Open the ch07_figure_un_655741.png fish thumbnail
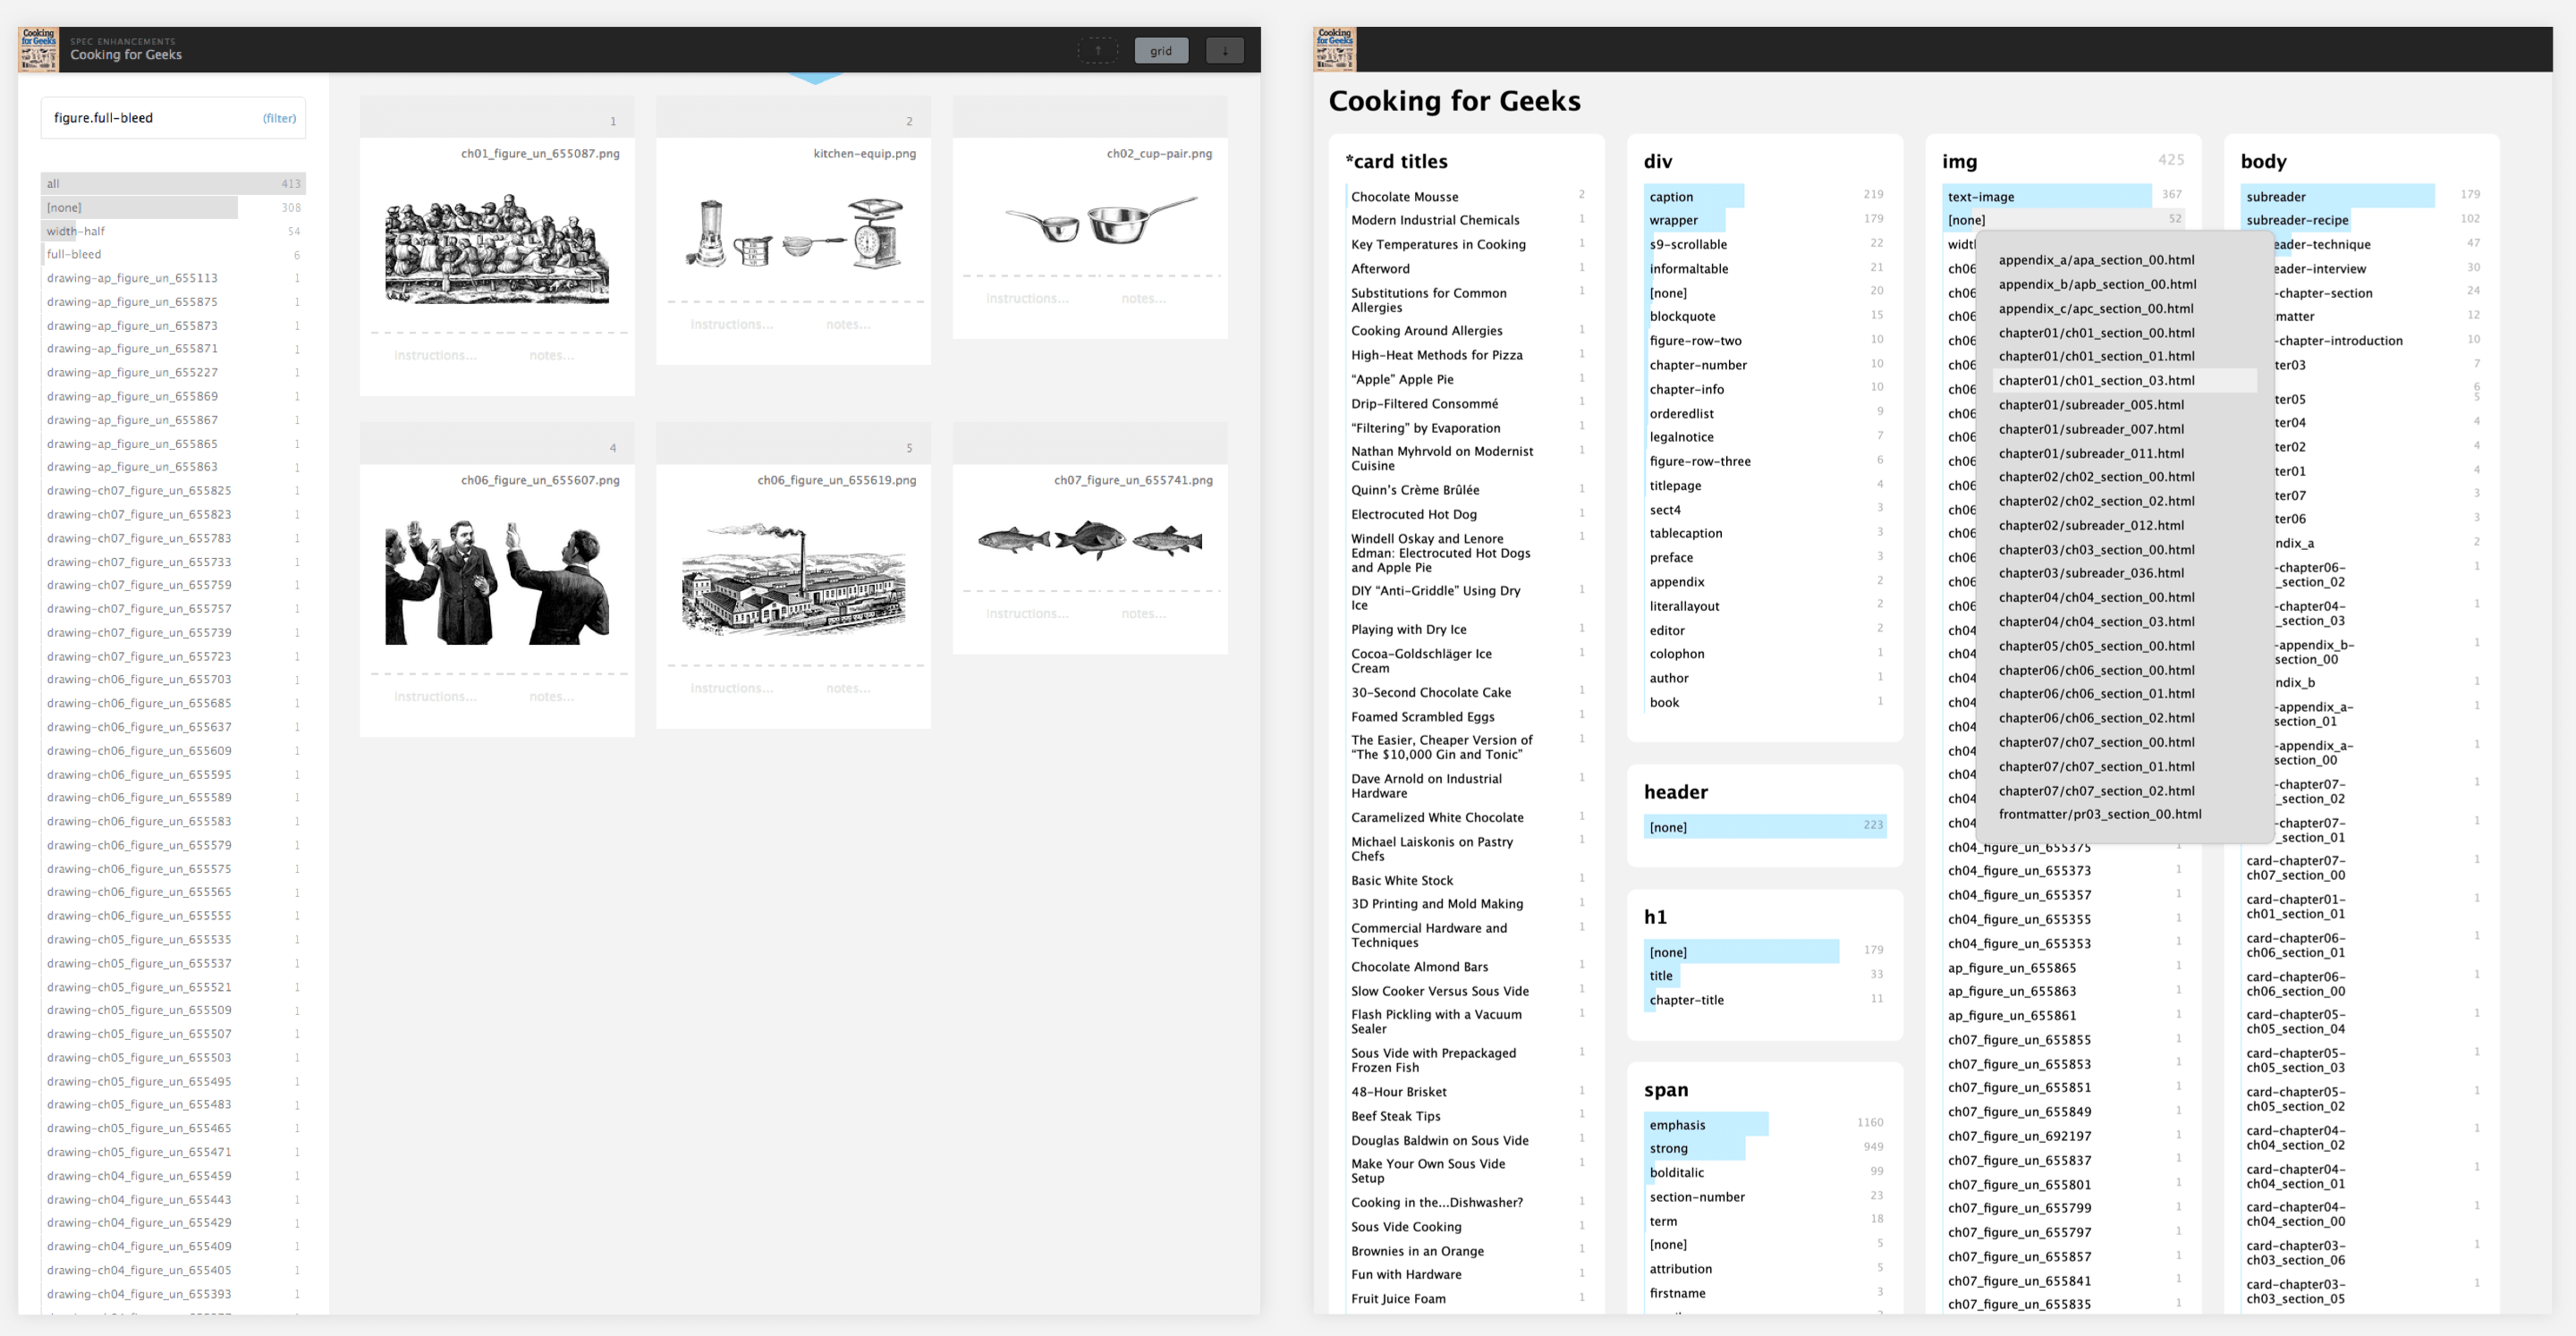This screenshot has height=1336, width=2576. coord(1090,541)
